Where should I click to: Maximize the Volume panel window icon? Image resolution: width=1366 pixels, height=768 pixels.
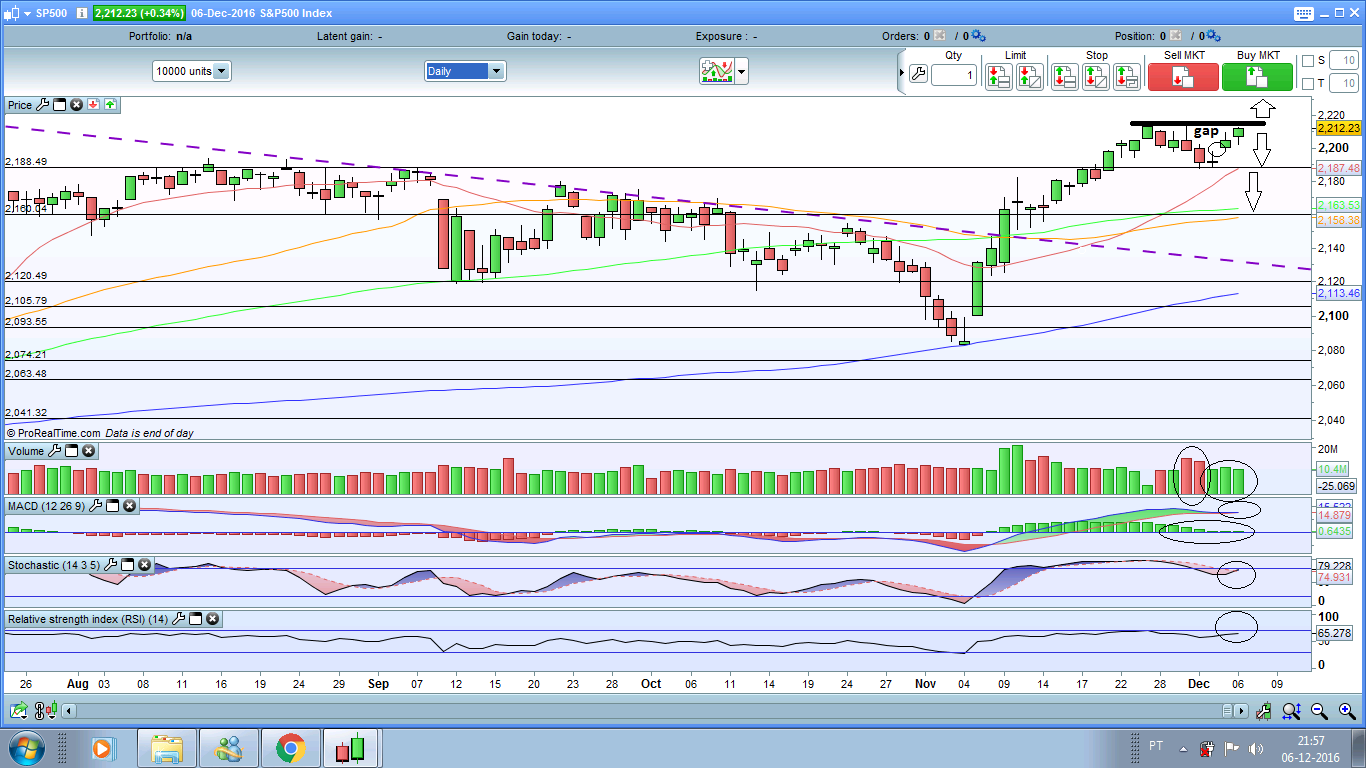coord(72,451)
